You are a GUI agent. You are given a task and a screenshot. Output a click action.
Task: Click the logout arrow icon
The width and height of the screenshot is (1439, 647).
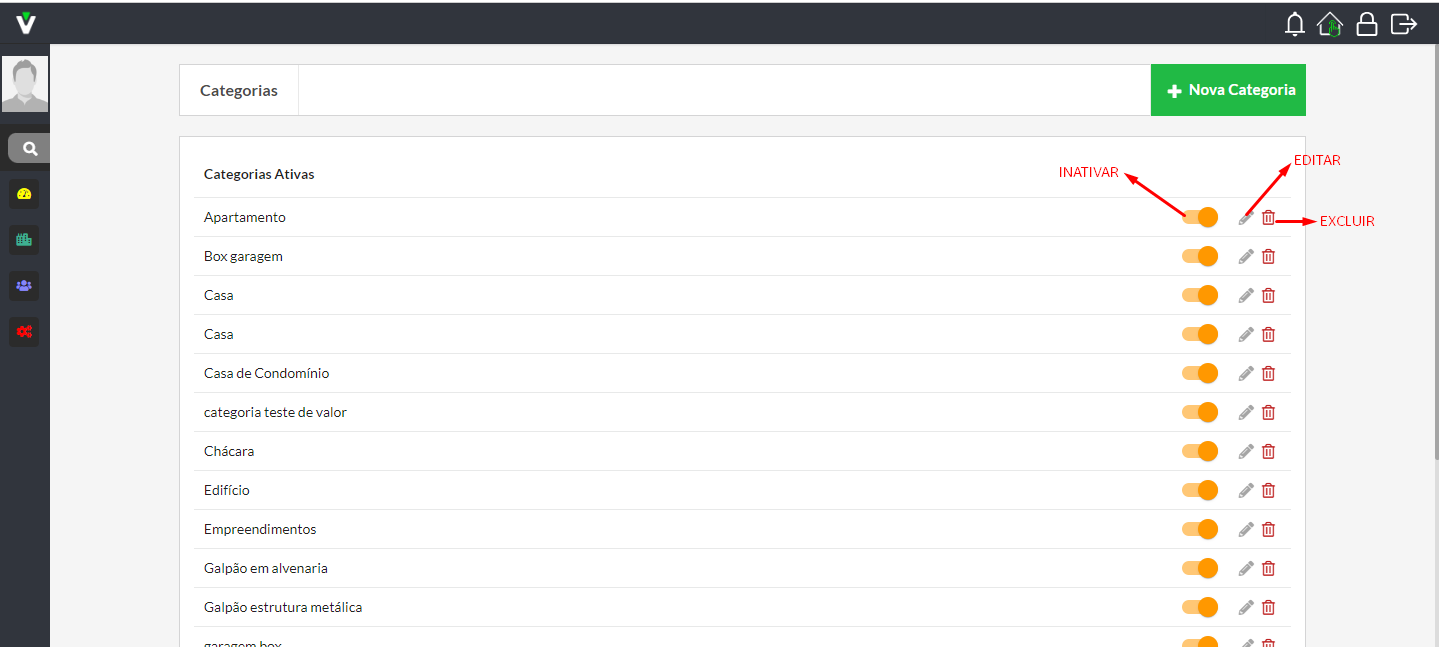pos(1404,24)
